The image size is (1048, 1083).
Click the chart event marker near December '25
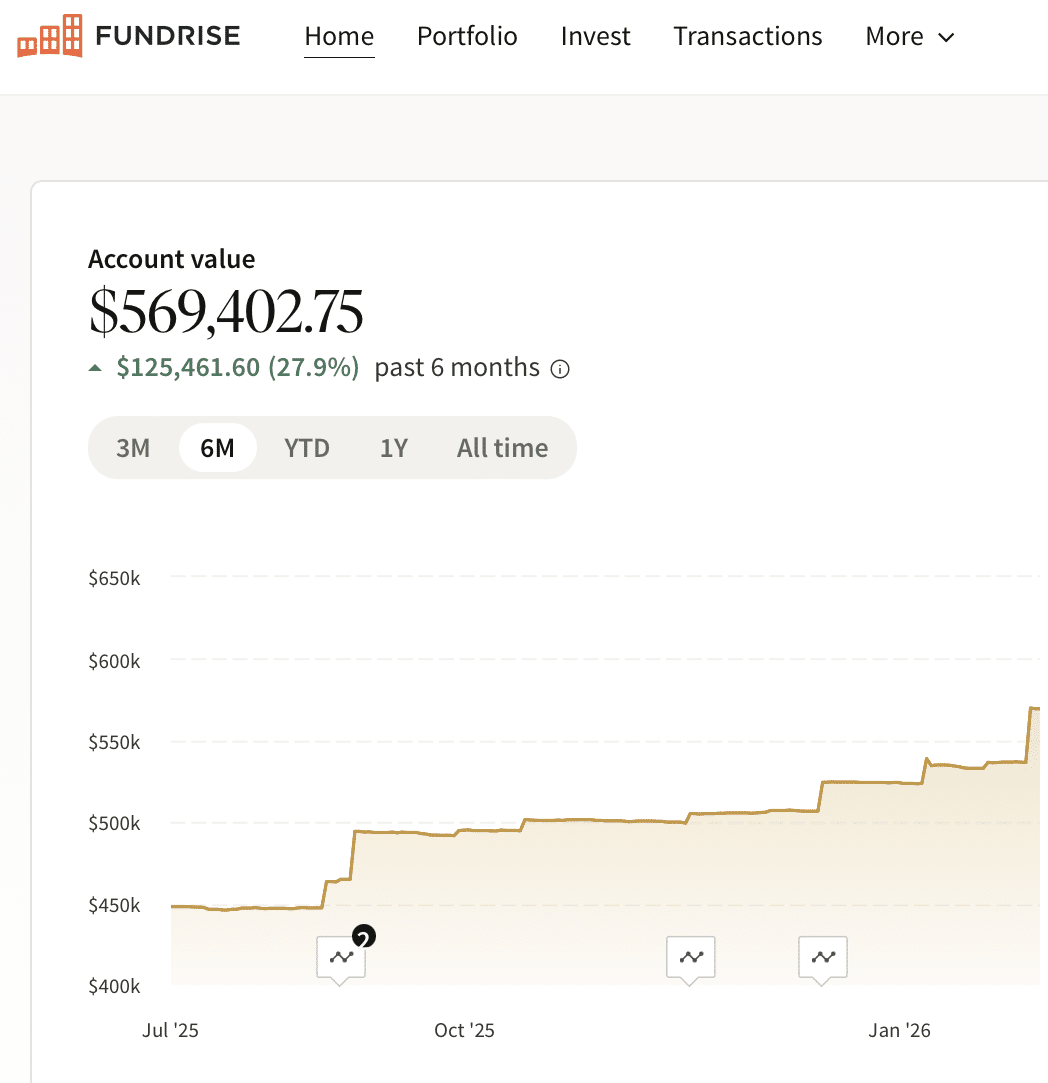click(690, 957)
